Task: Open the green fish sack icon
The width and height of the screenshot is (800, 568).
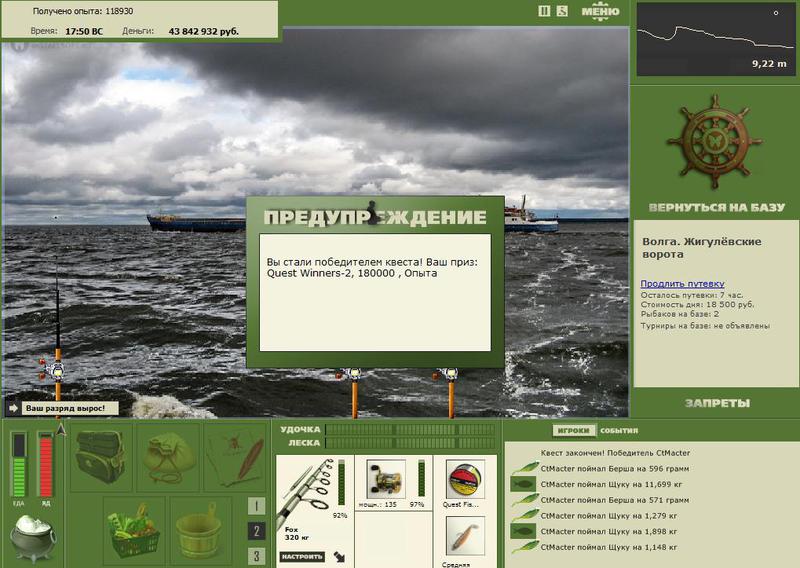Action: click(x=168, y=457)
